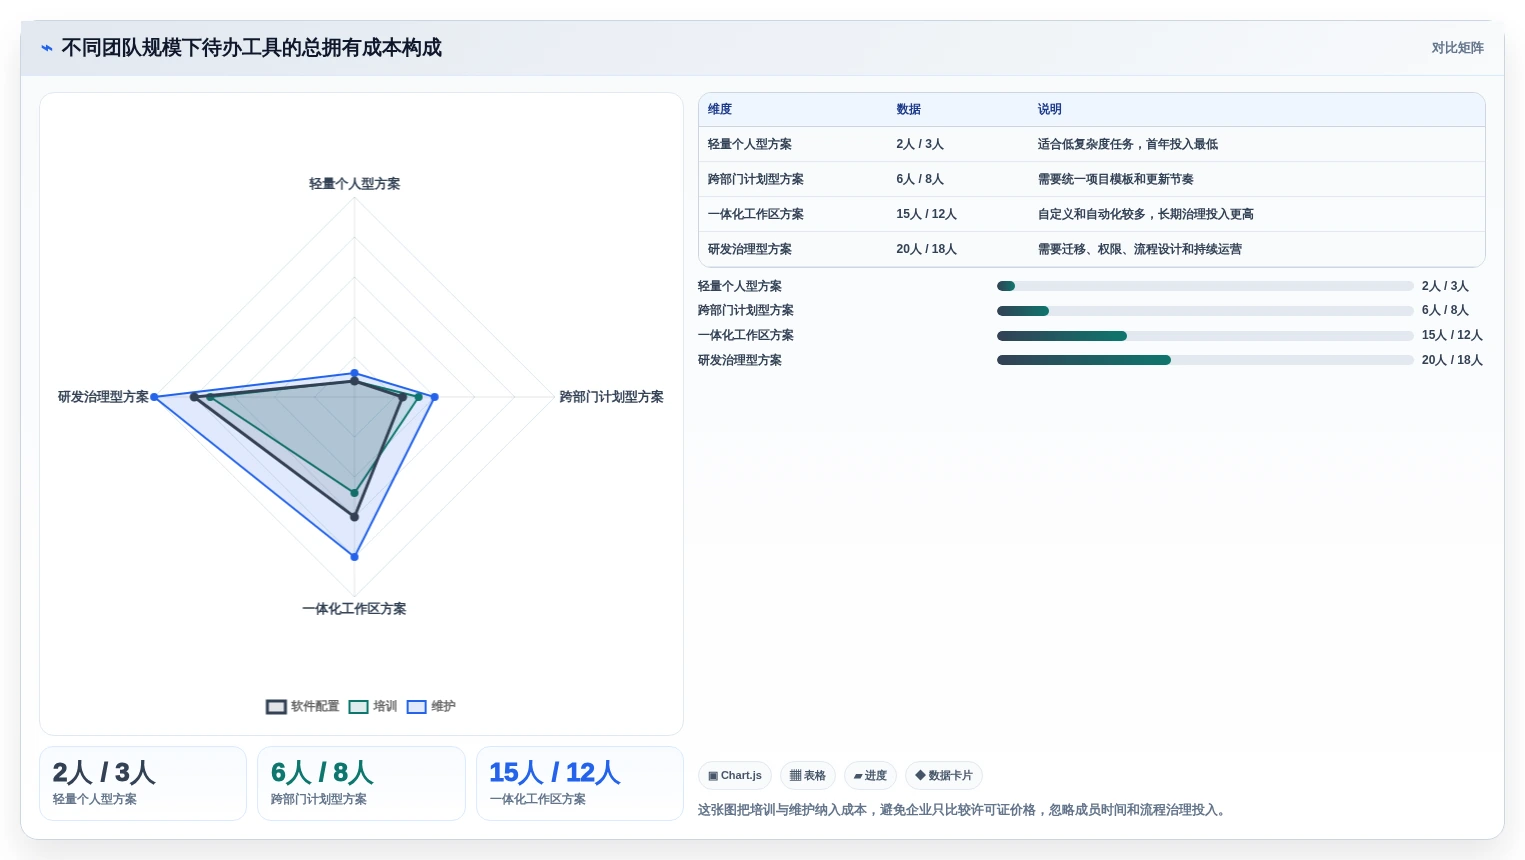Click the footnote about 培训与维护纳入成本
1525x860 pixels.
click(961, 810)
